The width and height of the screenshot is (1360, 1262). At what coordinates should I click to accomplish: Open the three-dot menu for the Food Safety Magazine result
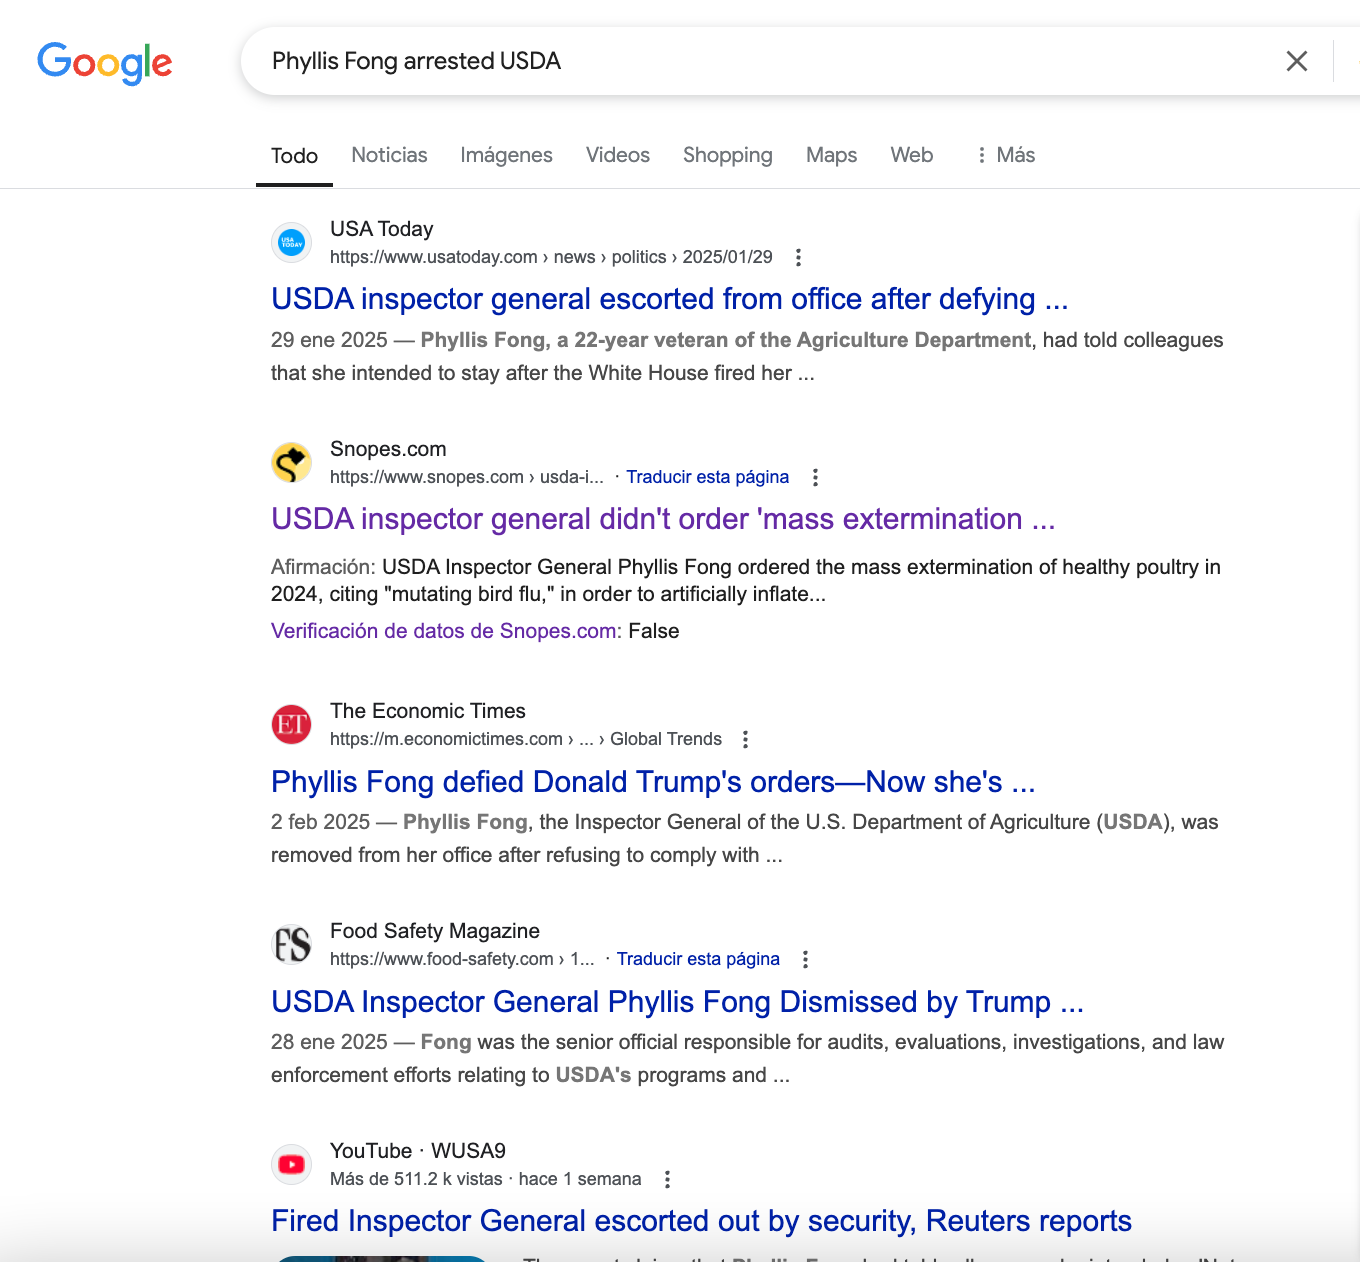coord(805,959)
